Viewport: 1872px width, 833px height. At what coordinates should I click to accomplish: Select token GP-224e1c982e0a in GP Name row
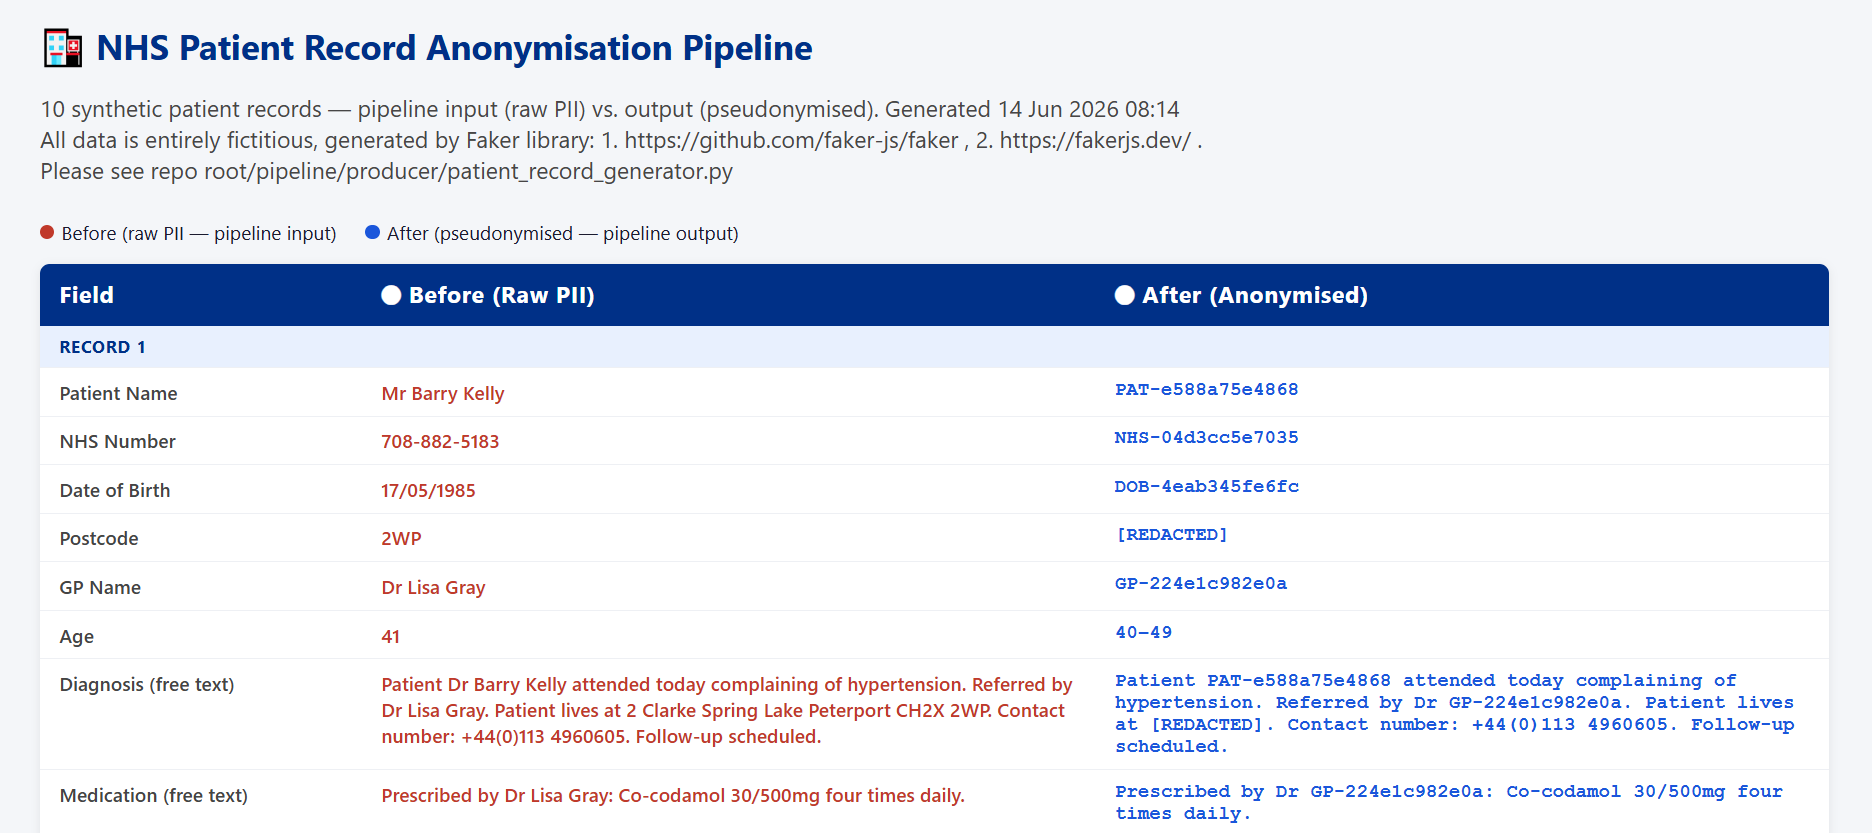1201,583
